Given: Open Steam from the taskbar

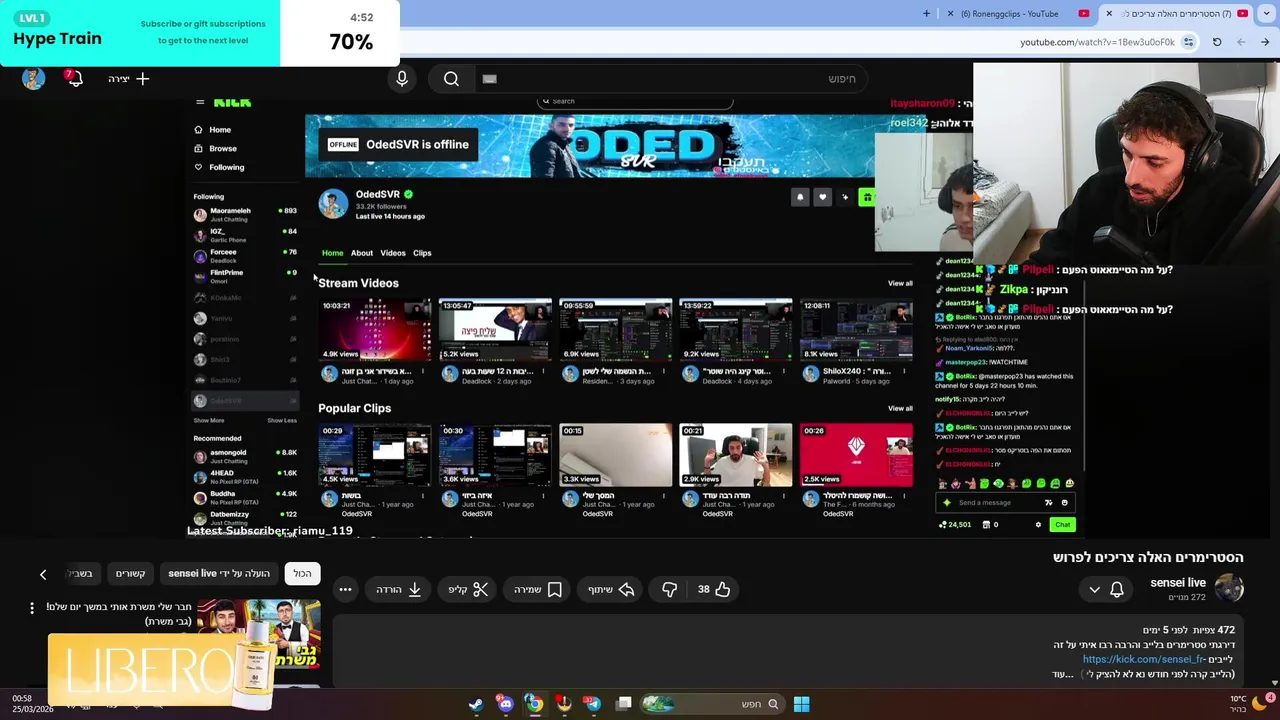Looking at the screenshot, I should coord(476,704).
